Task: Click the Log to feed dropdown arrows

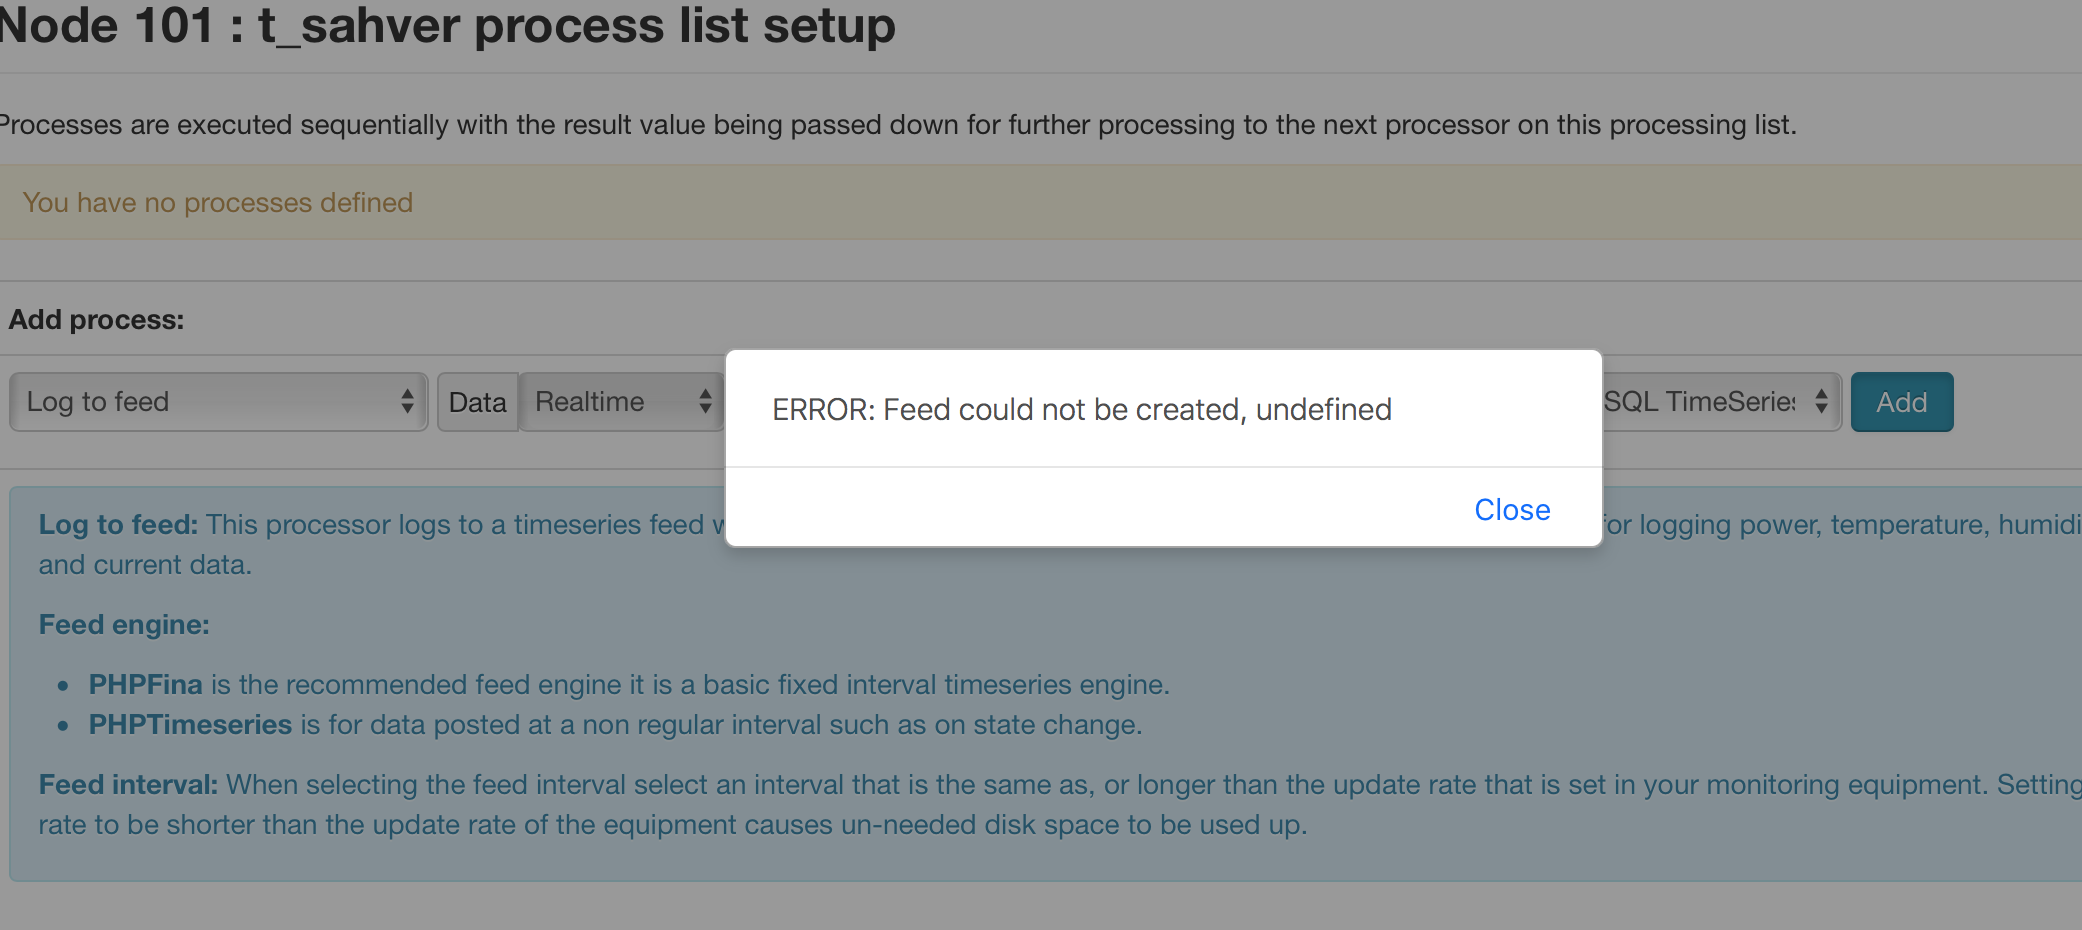Action: pos(407,402)
